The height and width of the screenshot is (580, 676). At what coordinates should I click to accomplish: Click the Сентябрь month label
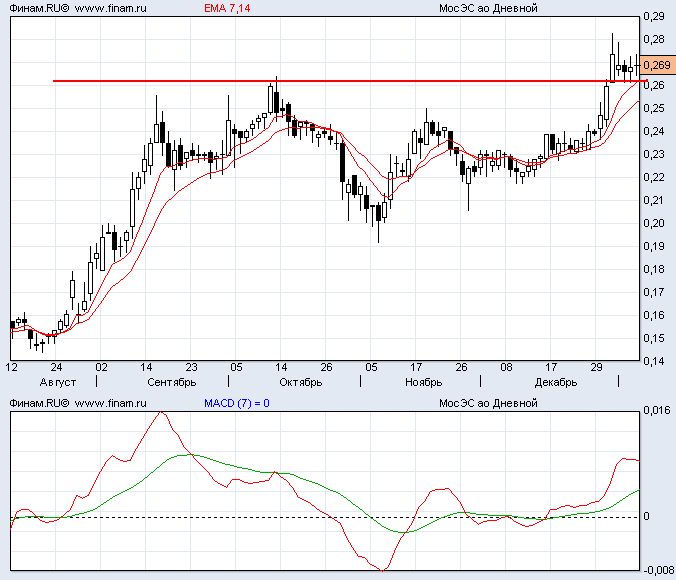pyautogui.click(x=172, y=382)
